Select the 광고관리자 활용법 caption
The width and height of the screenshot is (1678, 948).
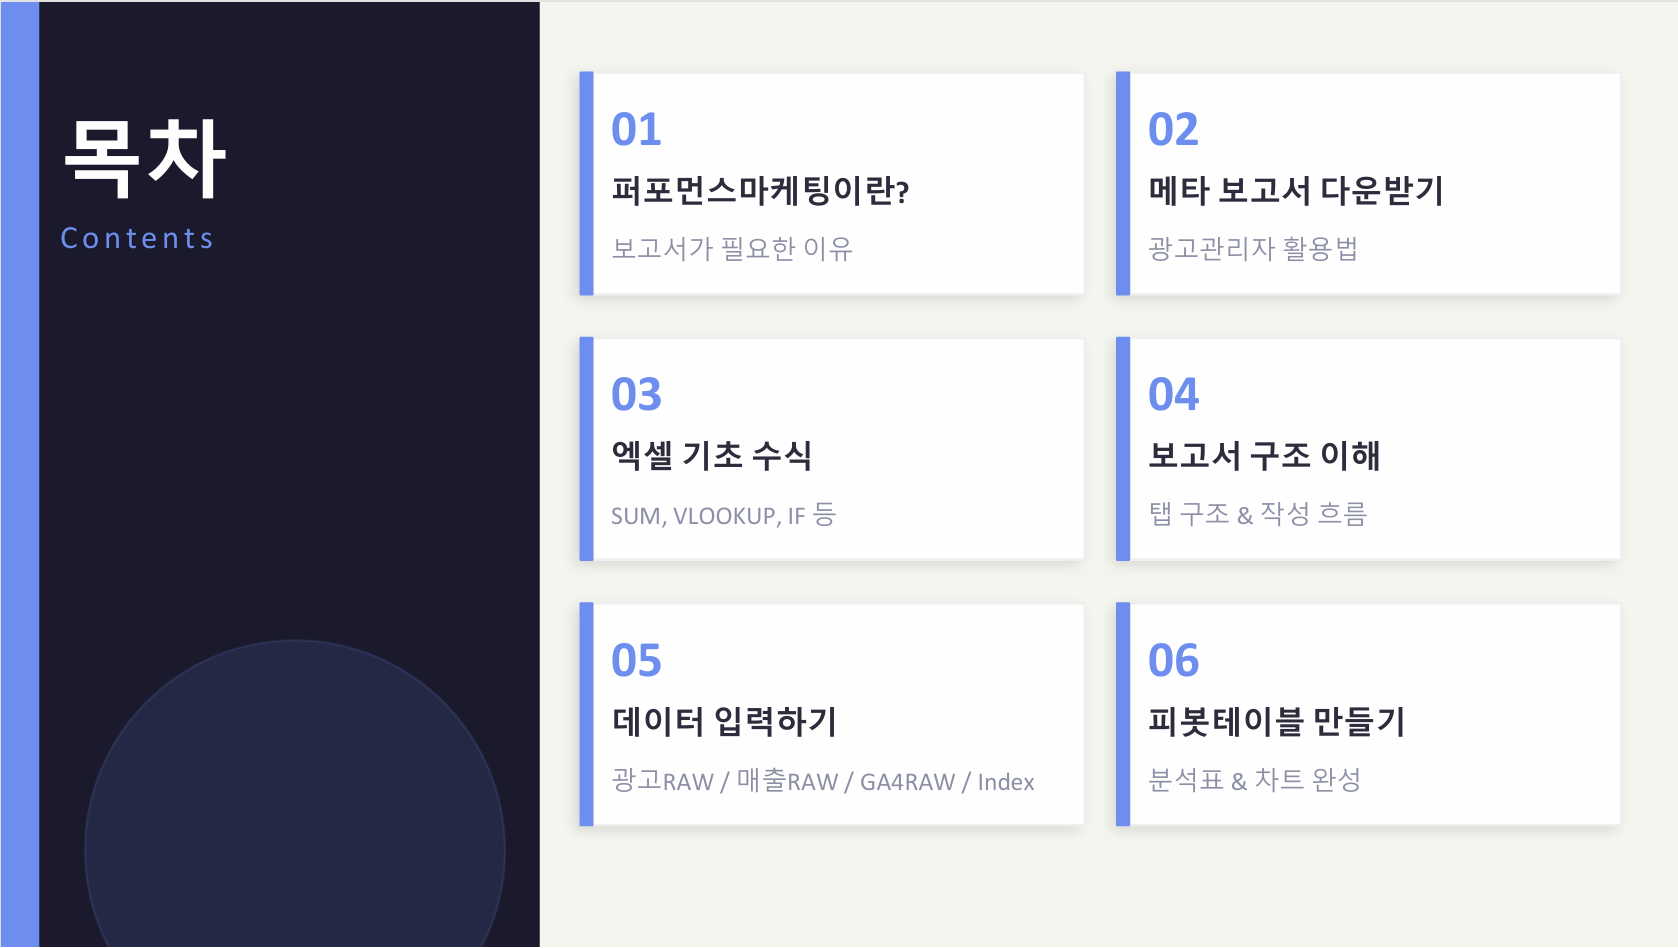point(1253,248)
